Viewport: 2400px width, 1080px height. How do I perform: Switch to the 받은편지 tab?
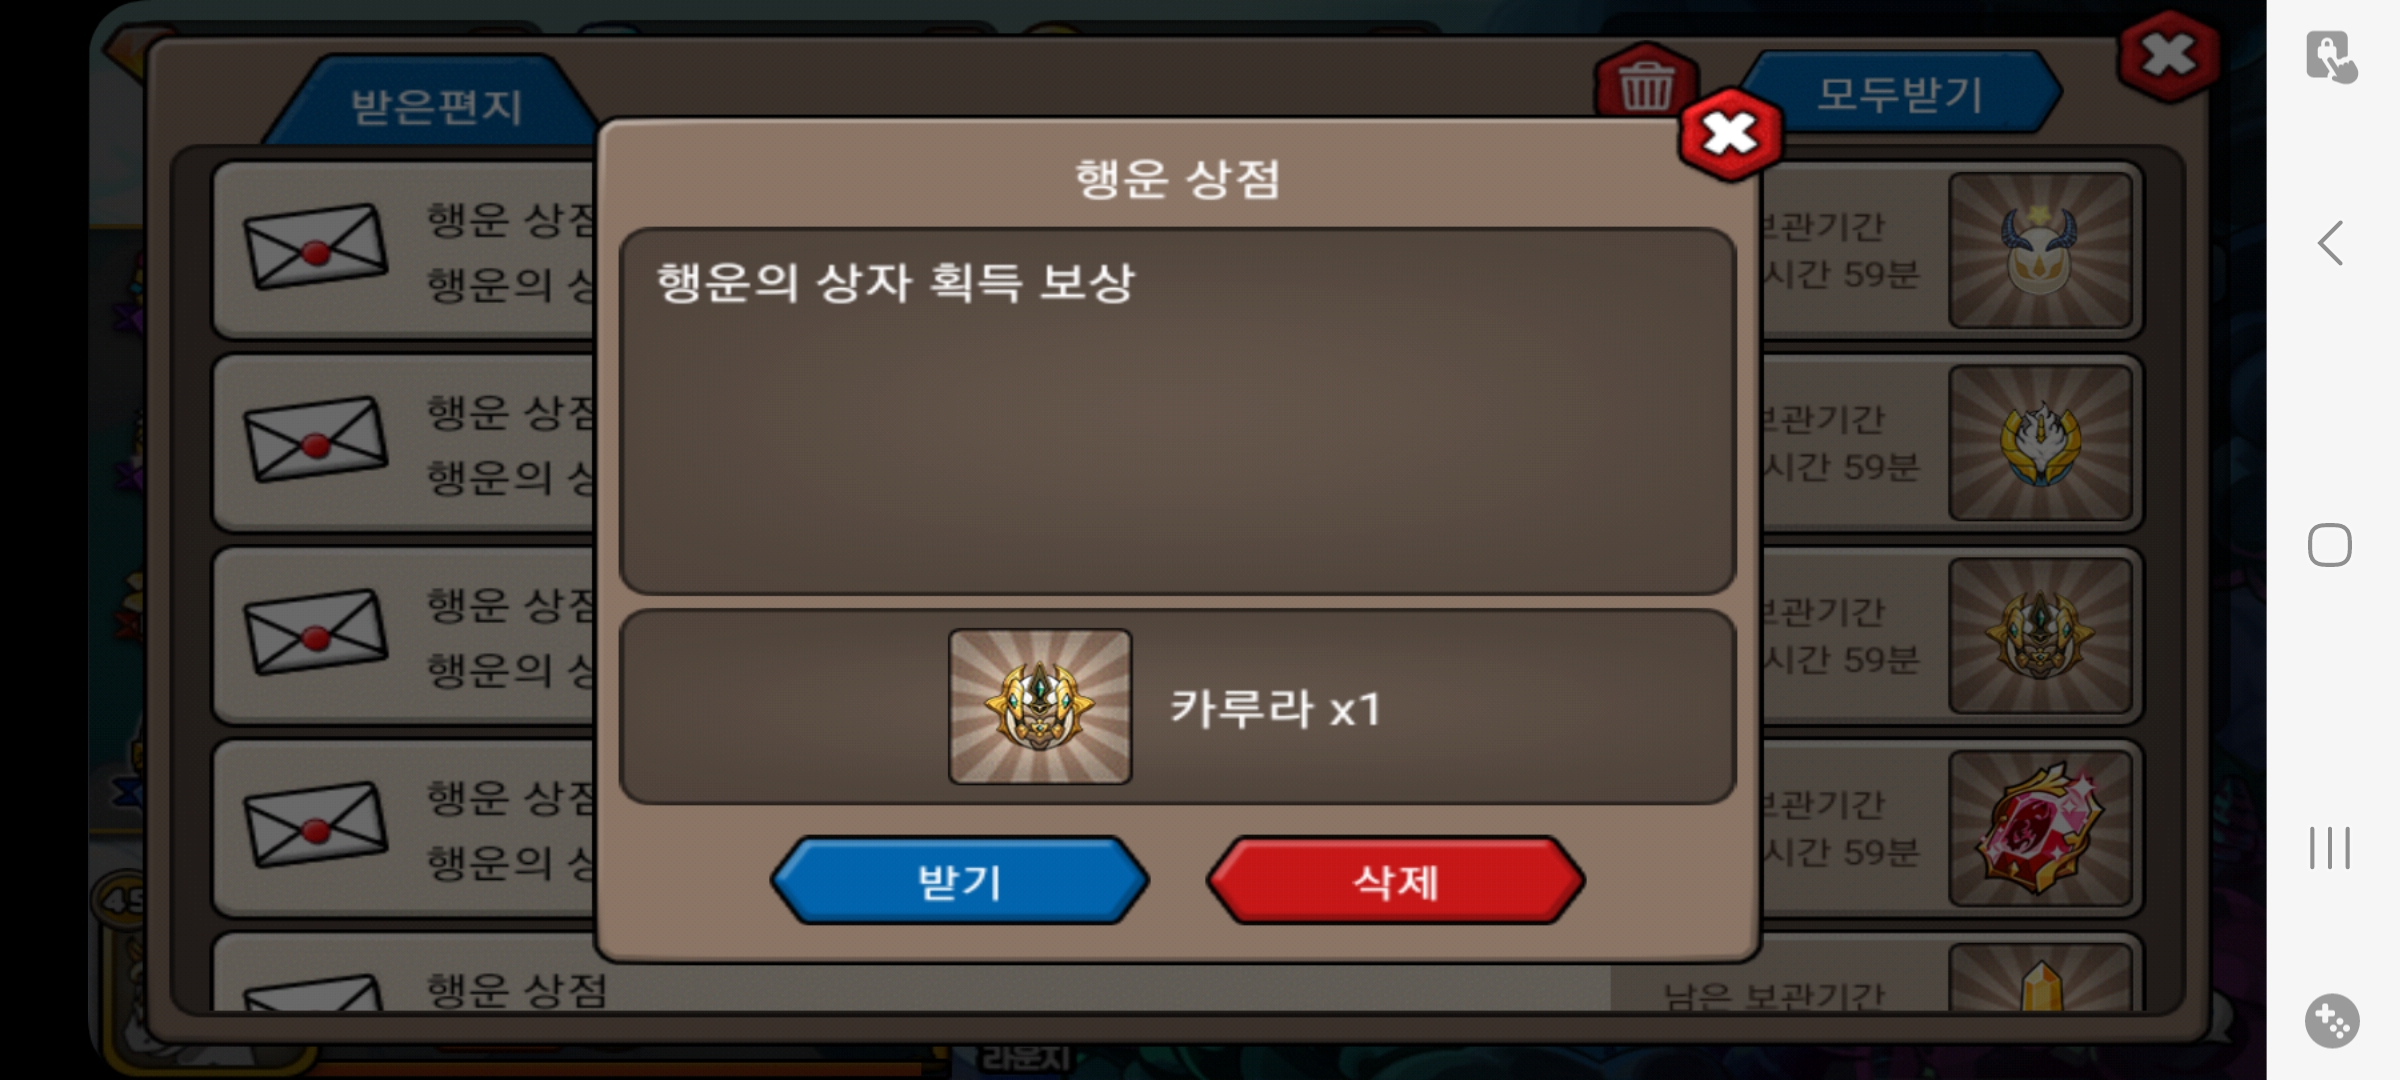click(x=436, y=106)
